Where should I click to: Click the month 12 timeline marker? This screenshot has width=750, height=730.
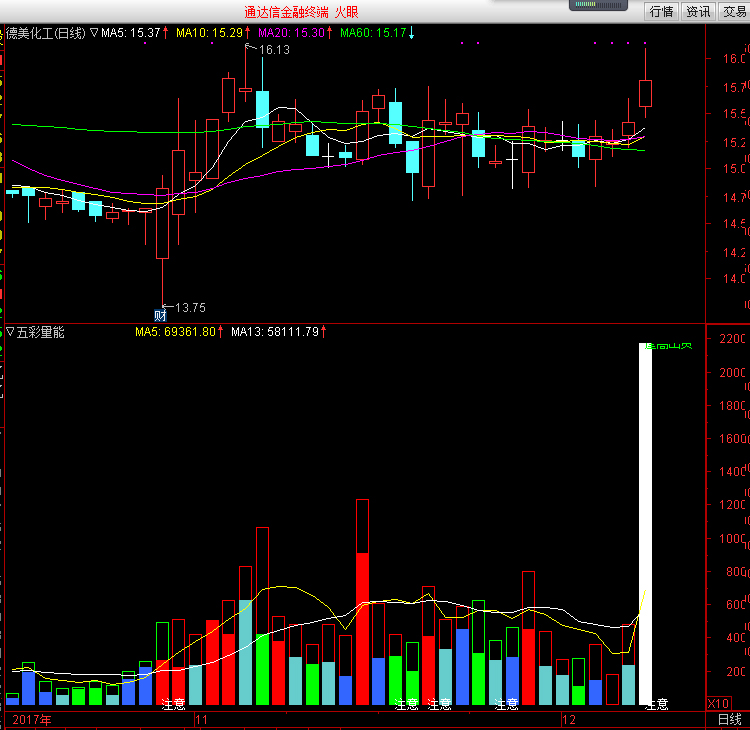[569, 719]
